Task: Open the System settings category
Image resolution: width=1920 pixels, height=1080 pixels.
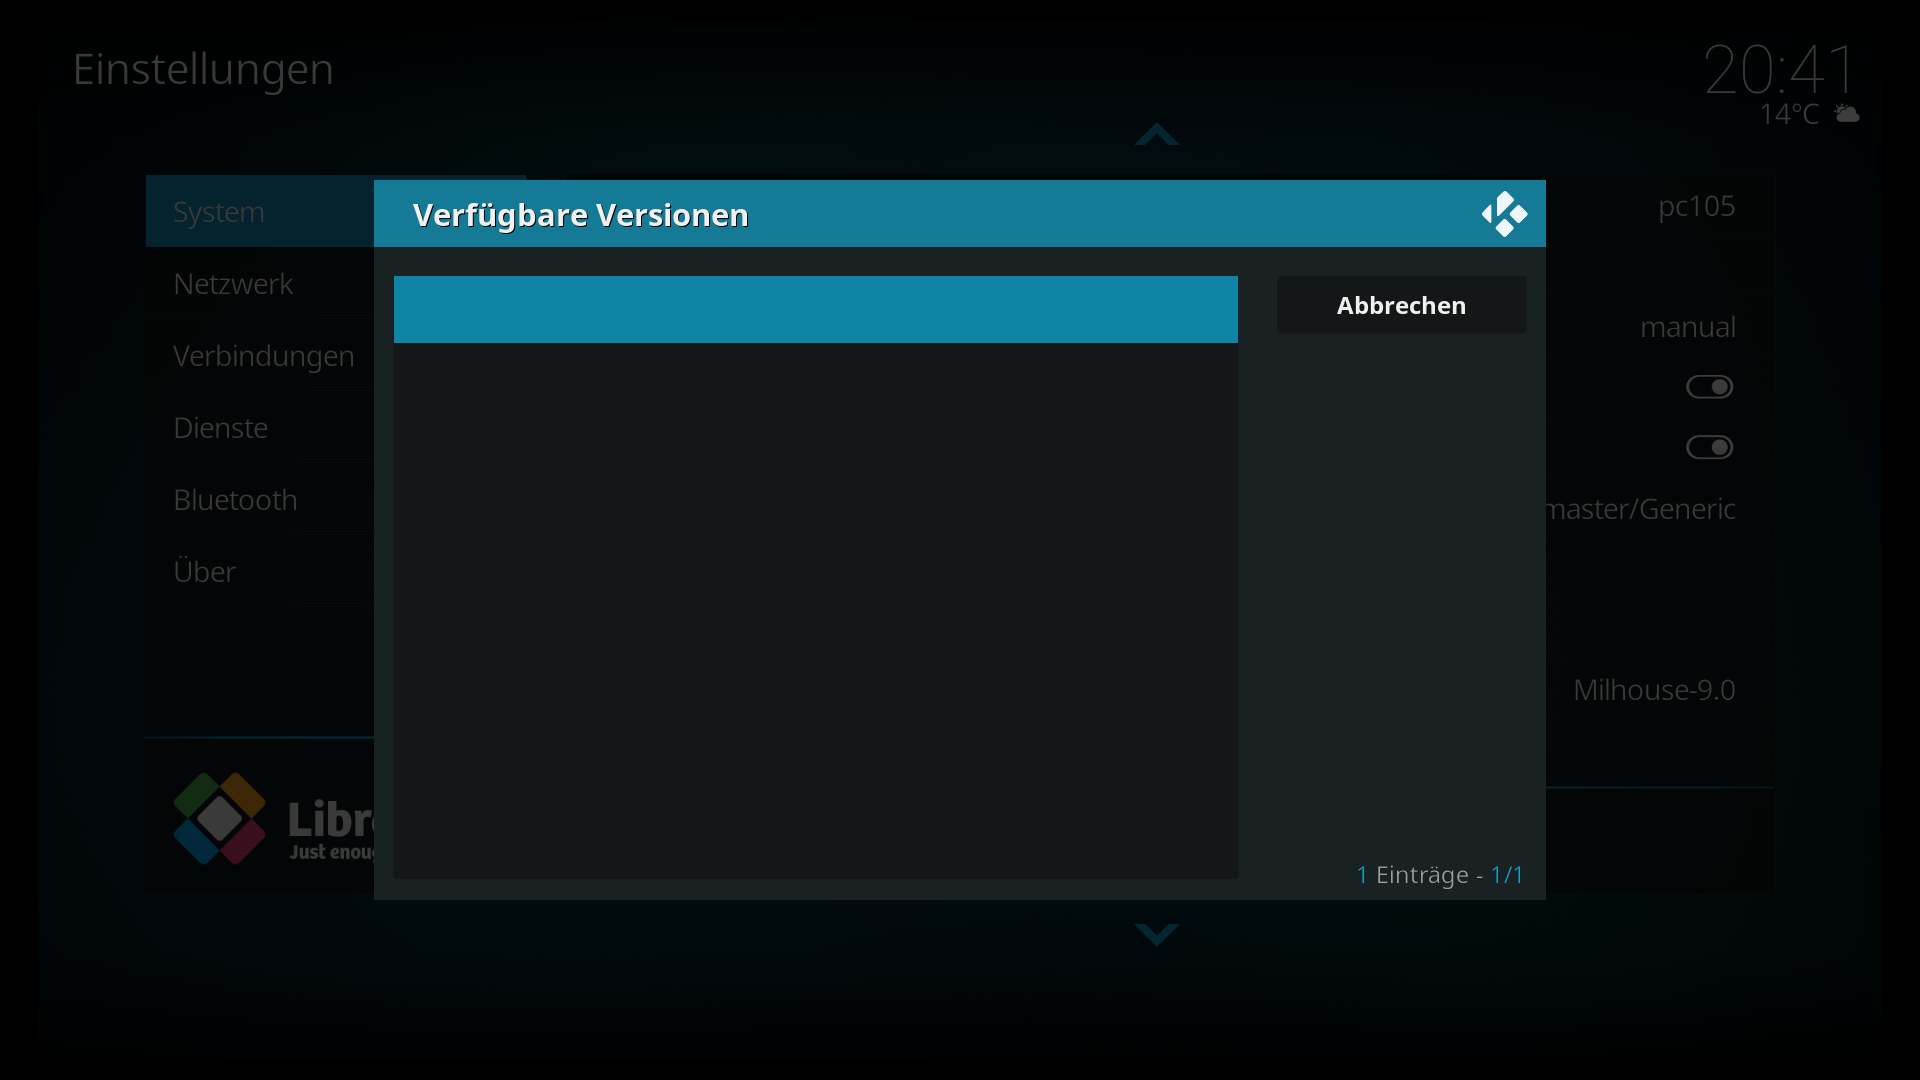Action: pyautogui.click(x=260, y=212)
